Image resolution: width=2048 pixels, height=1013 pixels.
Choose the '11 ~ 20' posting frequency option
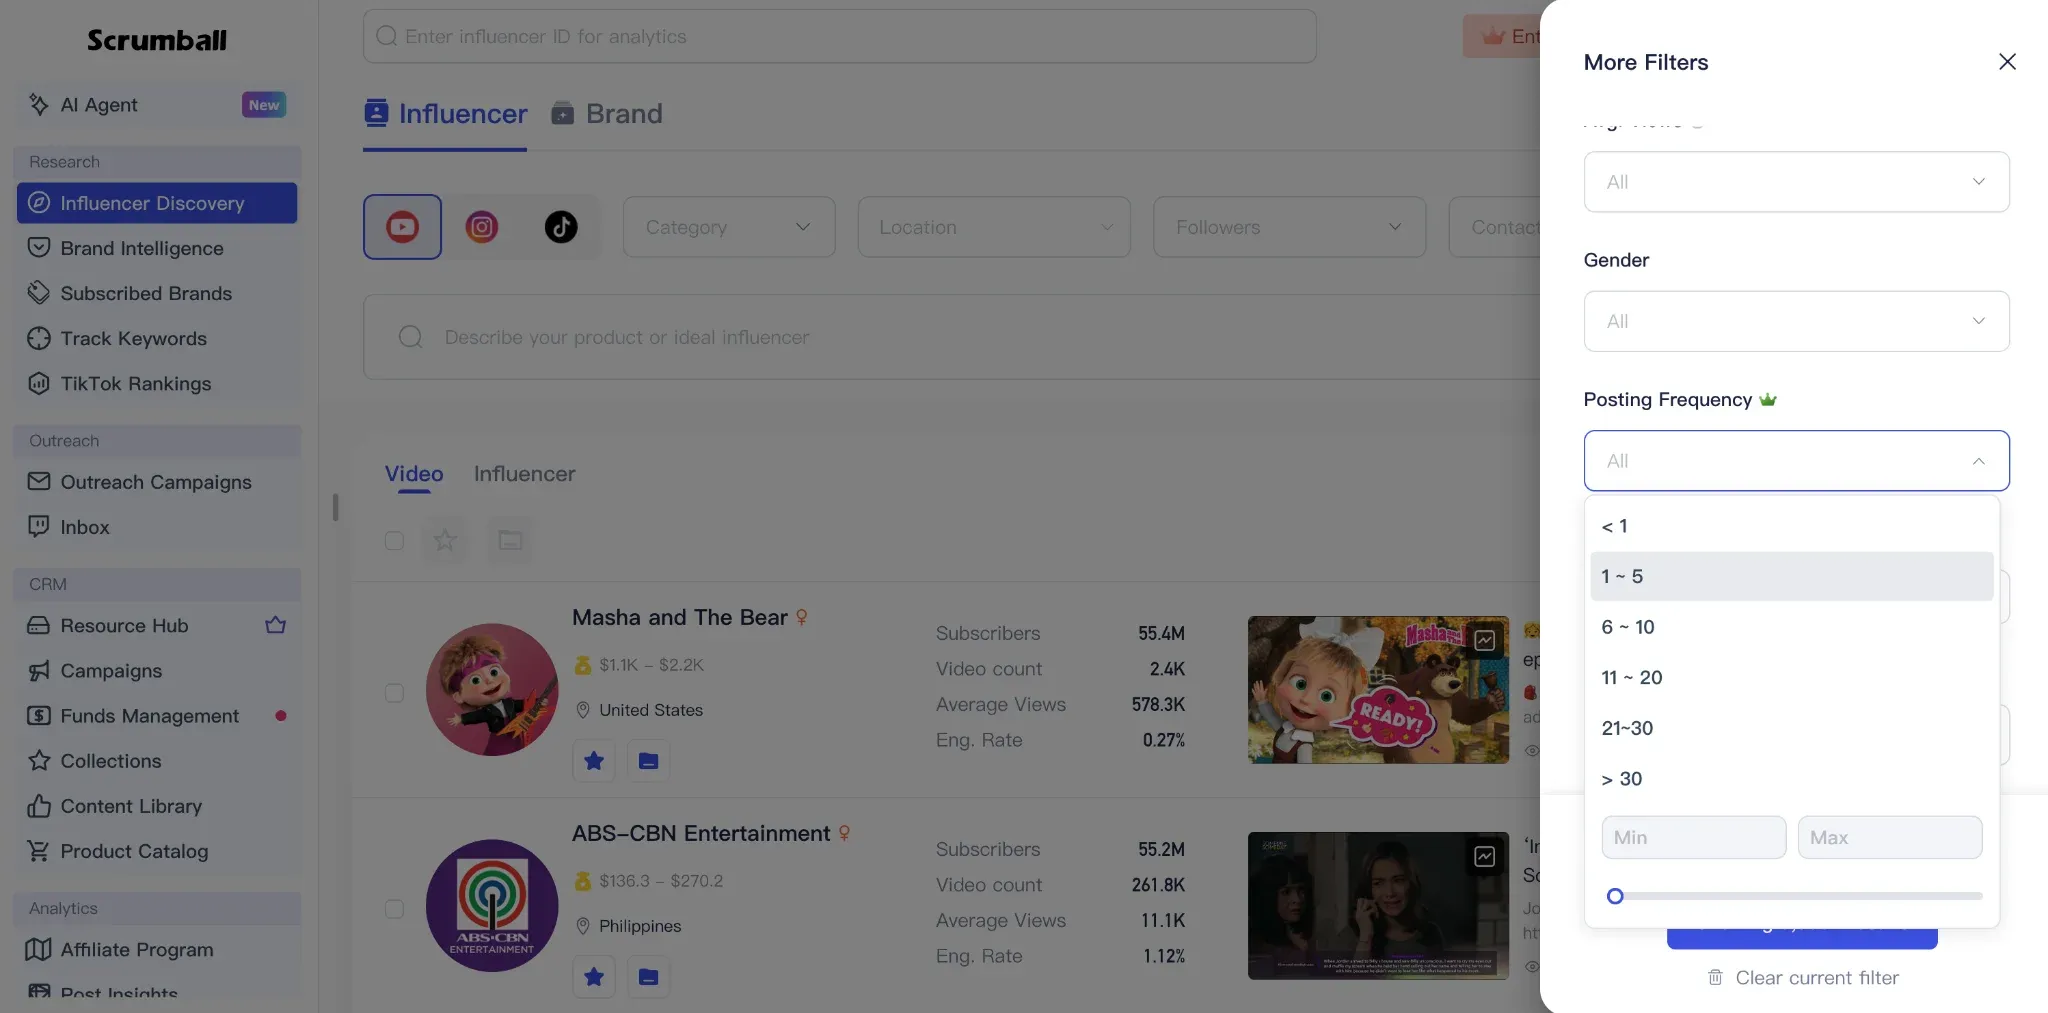pos(1791,677)
